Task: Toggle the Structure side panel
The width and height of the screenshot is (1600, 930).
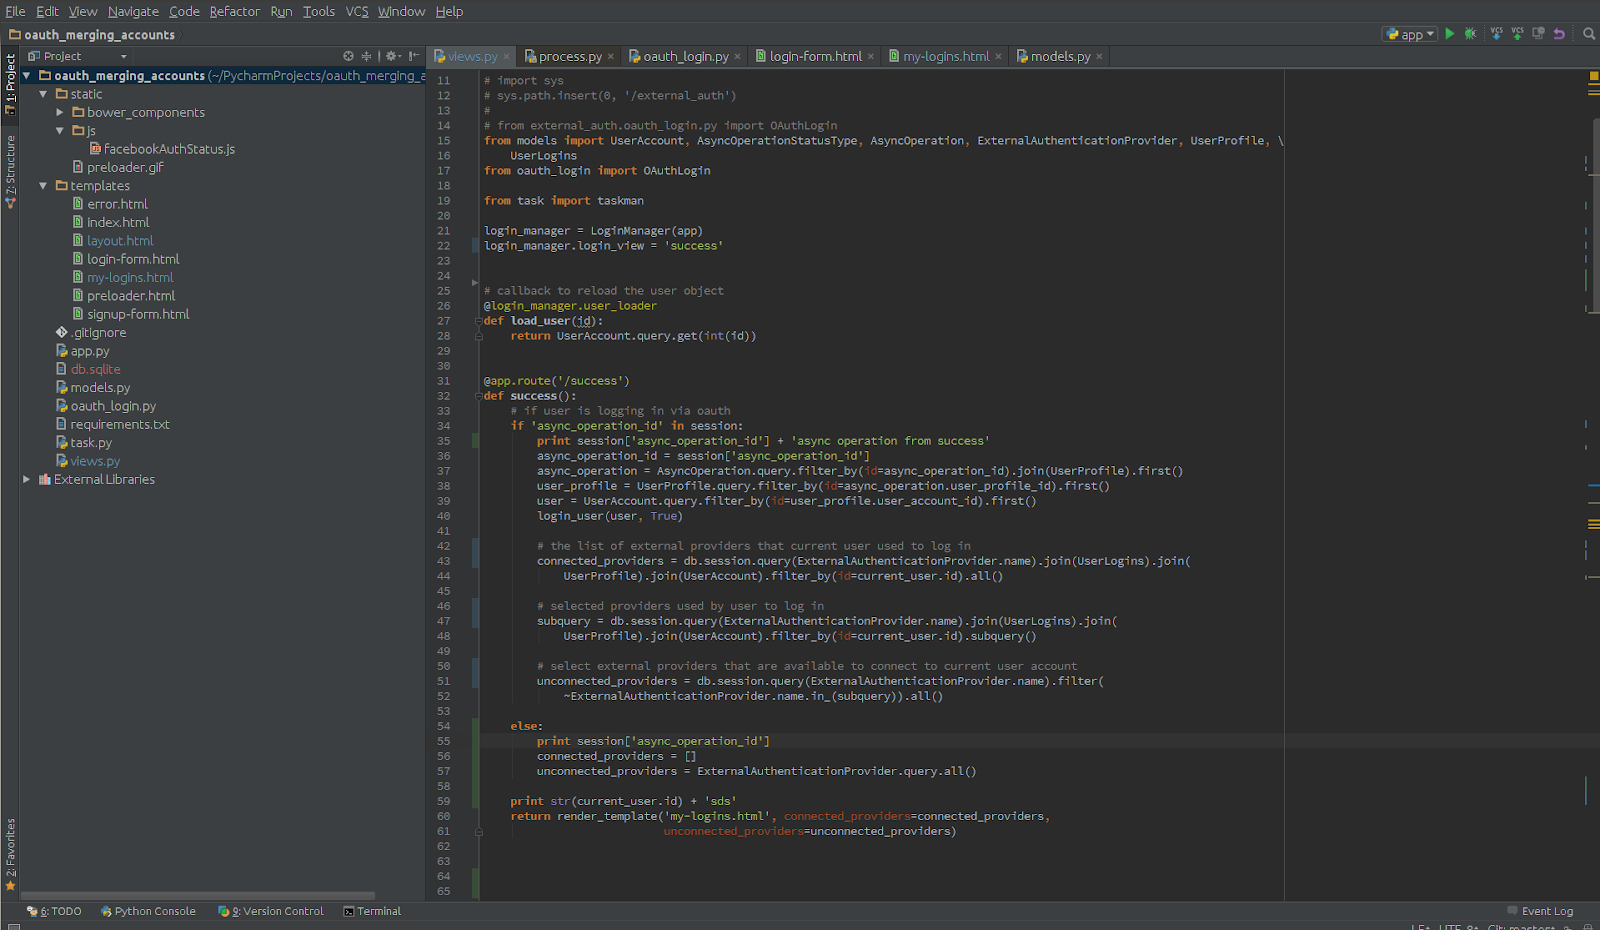Action: click(x=10, y=170)
